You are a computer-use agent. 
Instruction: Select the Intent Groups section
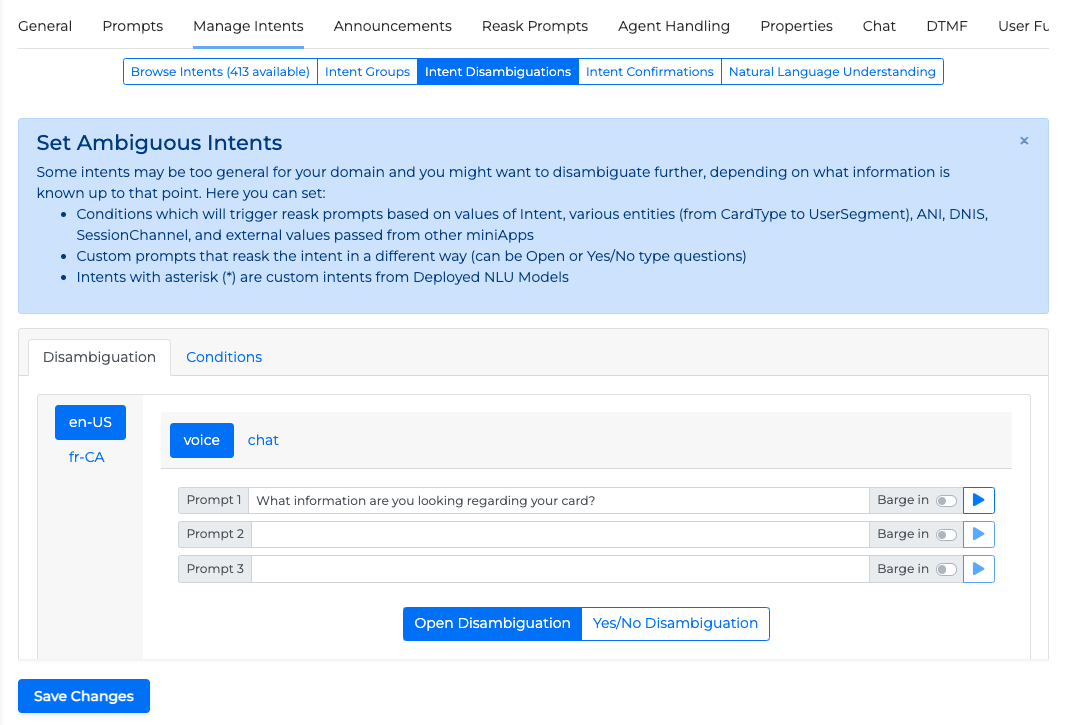coord(367,72)
